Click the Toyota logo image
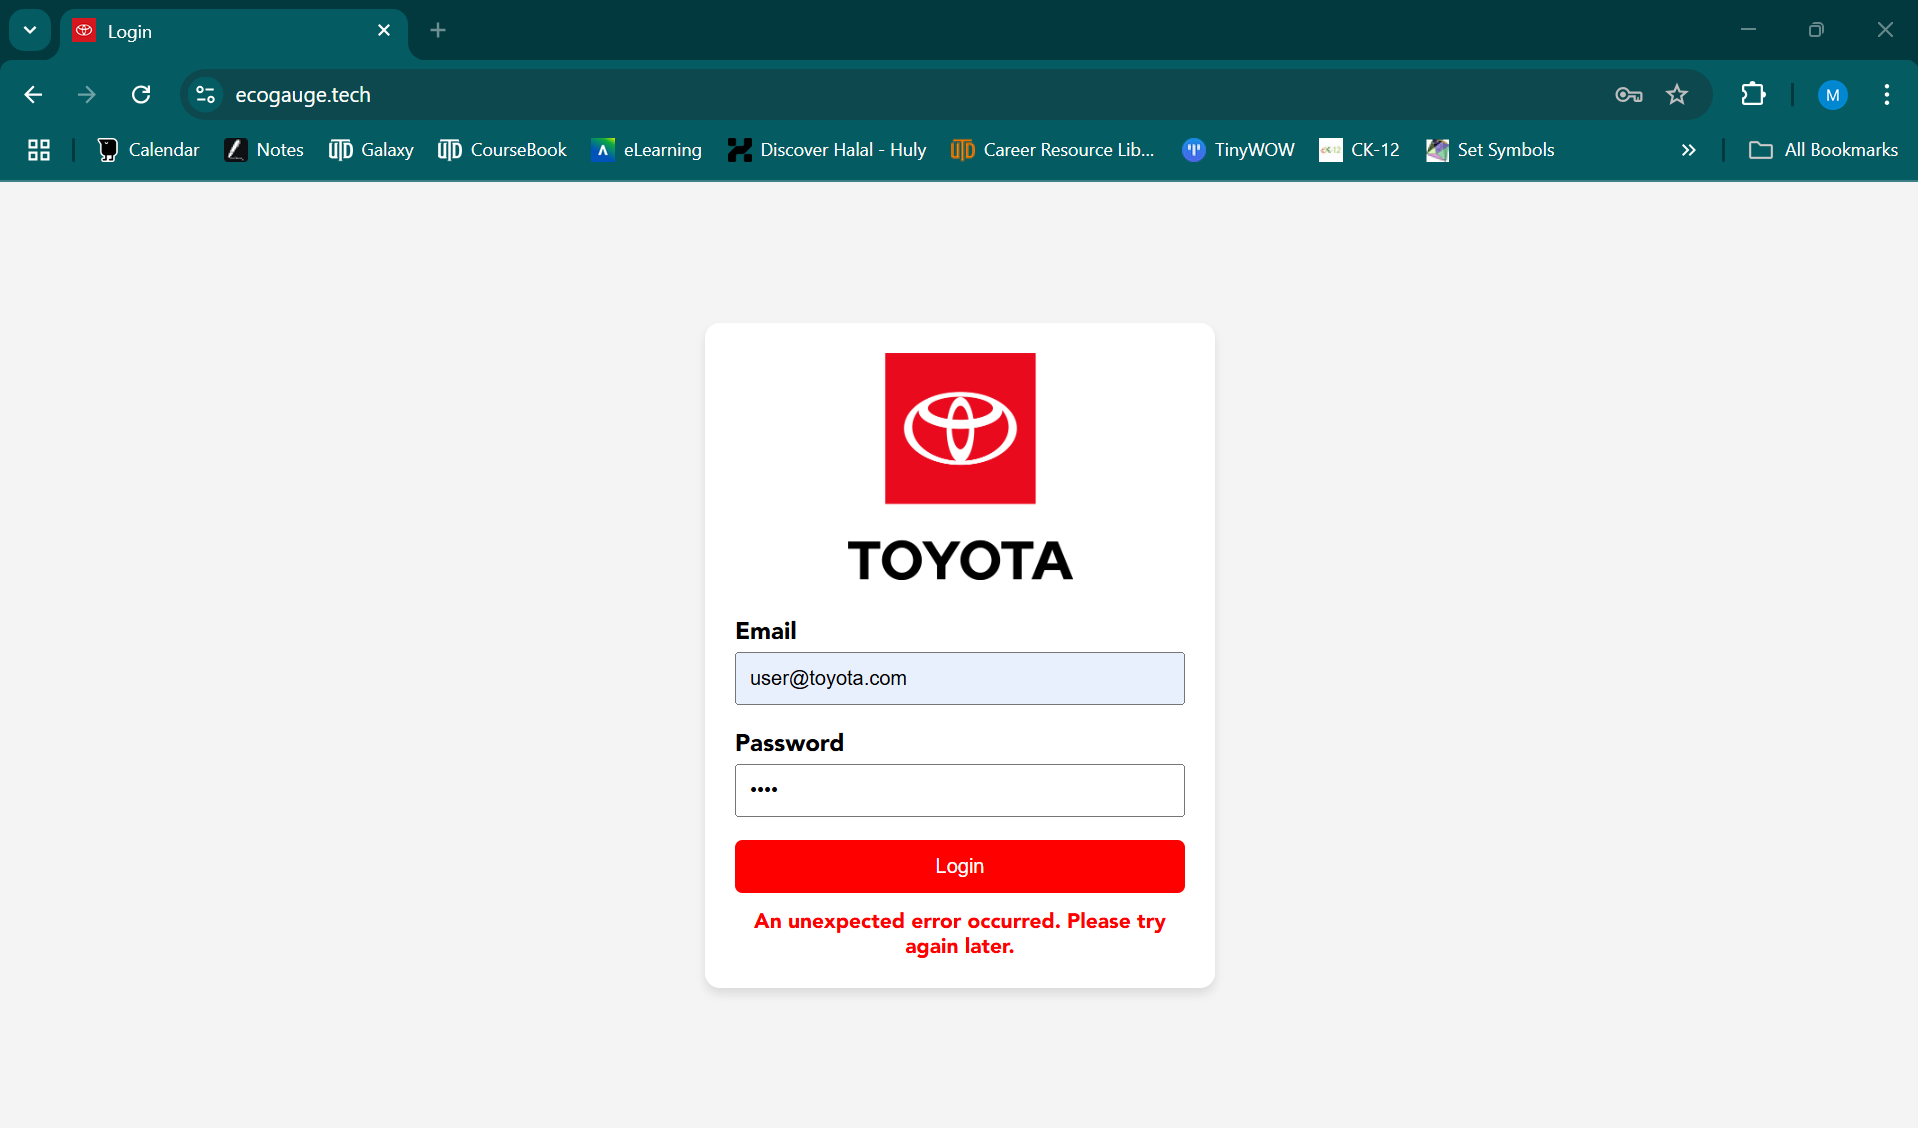Viewport: 1918px width, 1128px height. coord(960,428)
